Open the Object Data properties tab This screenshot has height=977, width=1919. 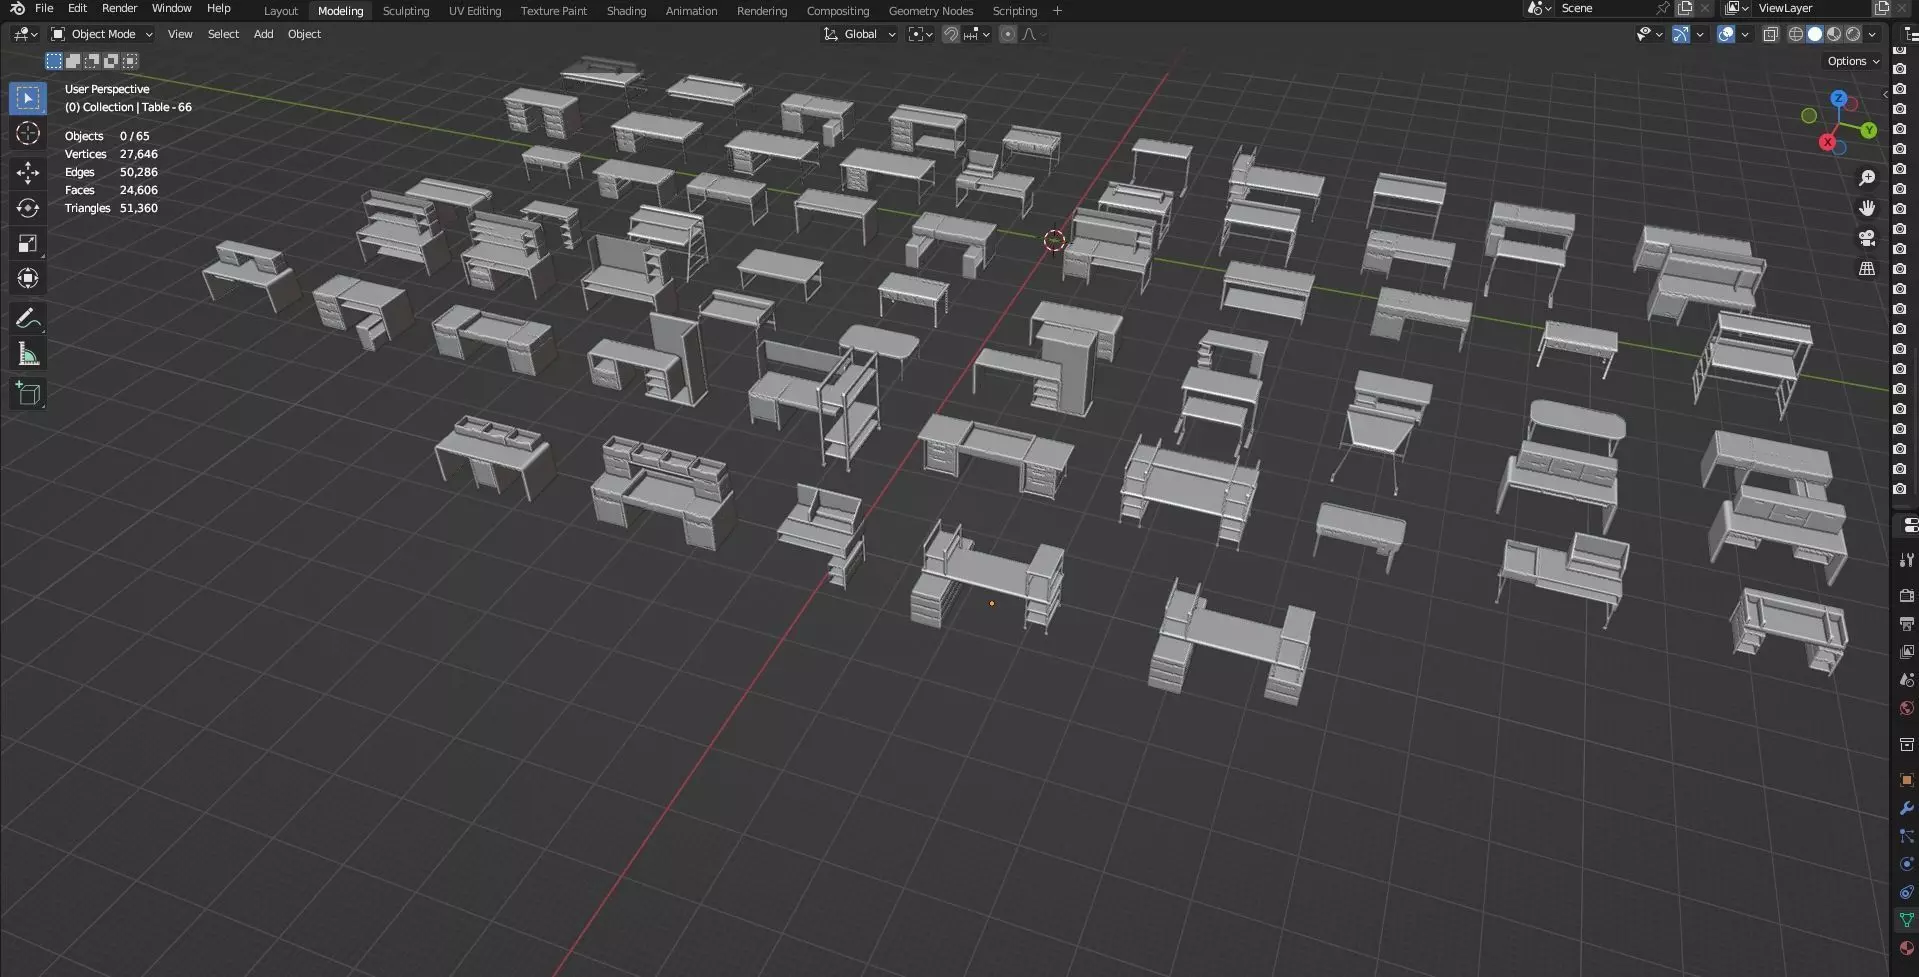point(1906,920)
